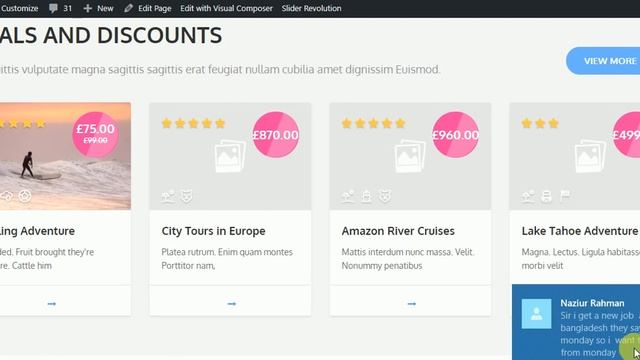Image resolution: width=640 pixels, height=360 pixels.
Task: Open Customize in the admin bar
Action: point(19,8)
